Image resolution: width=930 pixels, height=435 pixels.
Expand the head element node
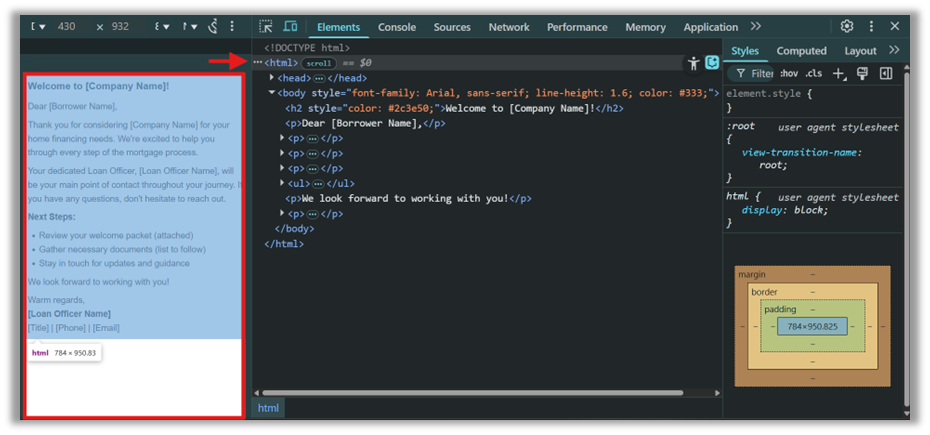point(272,78)
